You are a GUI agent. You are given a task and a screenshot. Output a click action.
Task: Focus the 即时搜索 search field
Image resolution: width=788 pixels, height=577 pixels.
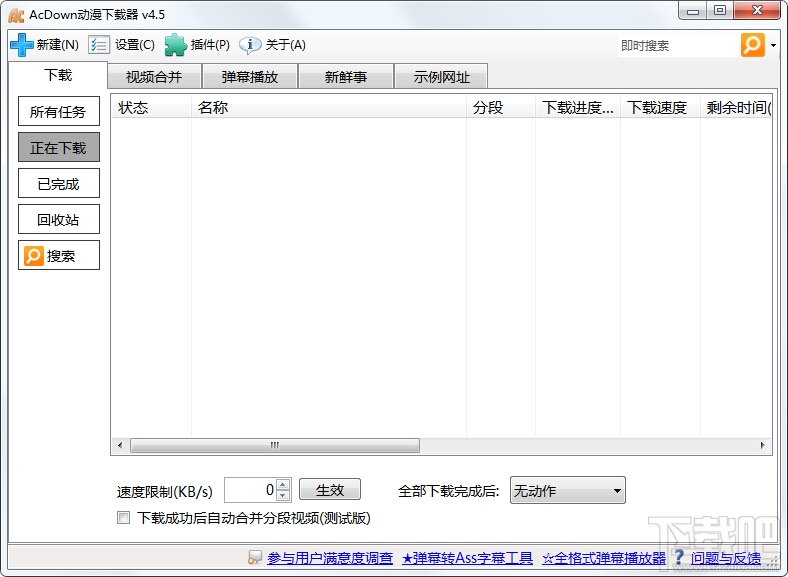(x=677, y=46)
